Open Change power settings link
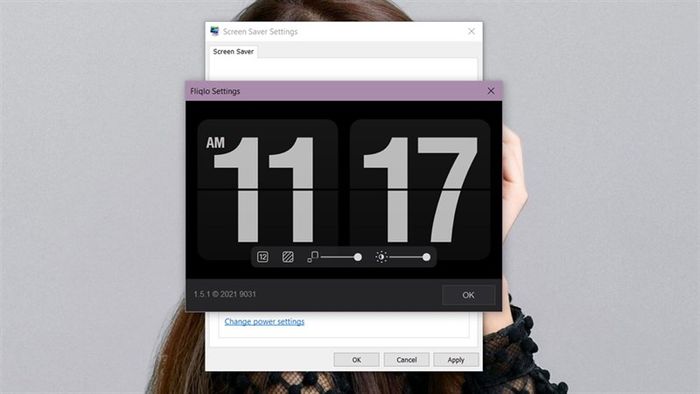 pyautogui.click(x=264, y=321)
